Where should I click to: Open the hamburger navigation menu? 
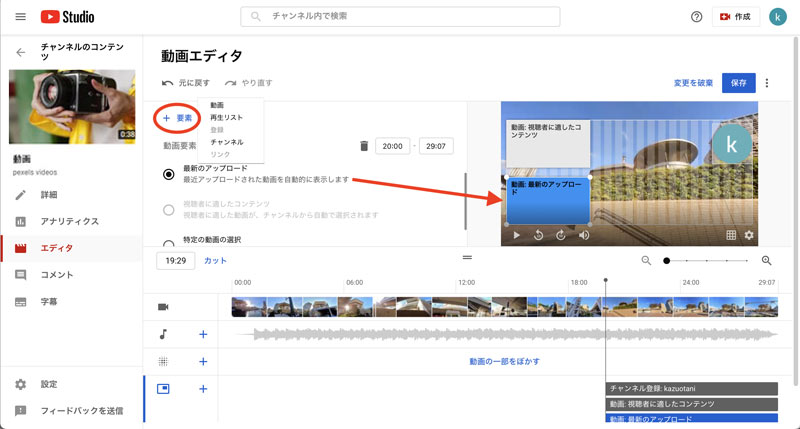pos(20,17)
